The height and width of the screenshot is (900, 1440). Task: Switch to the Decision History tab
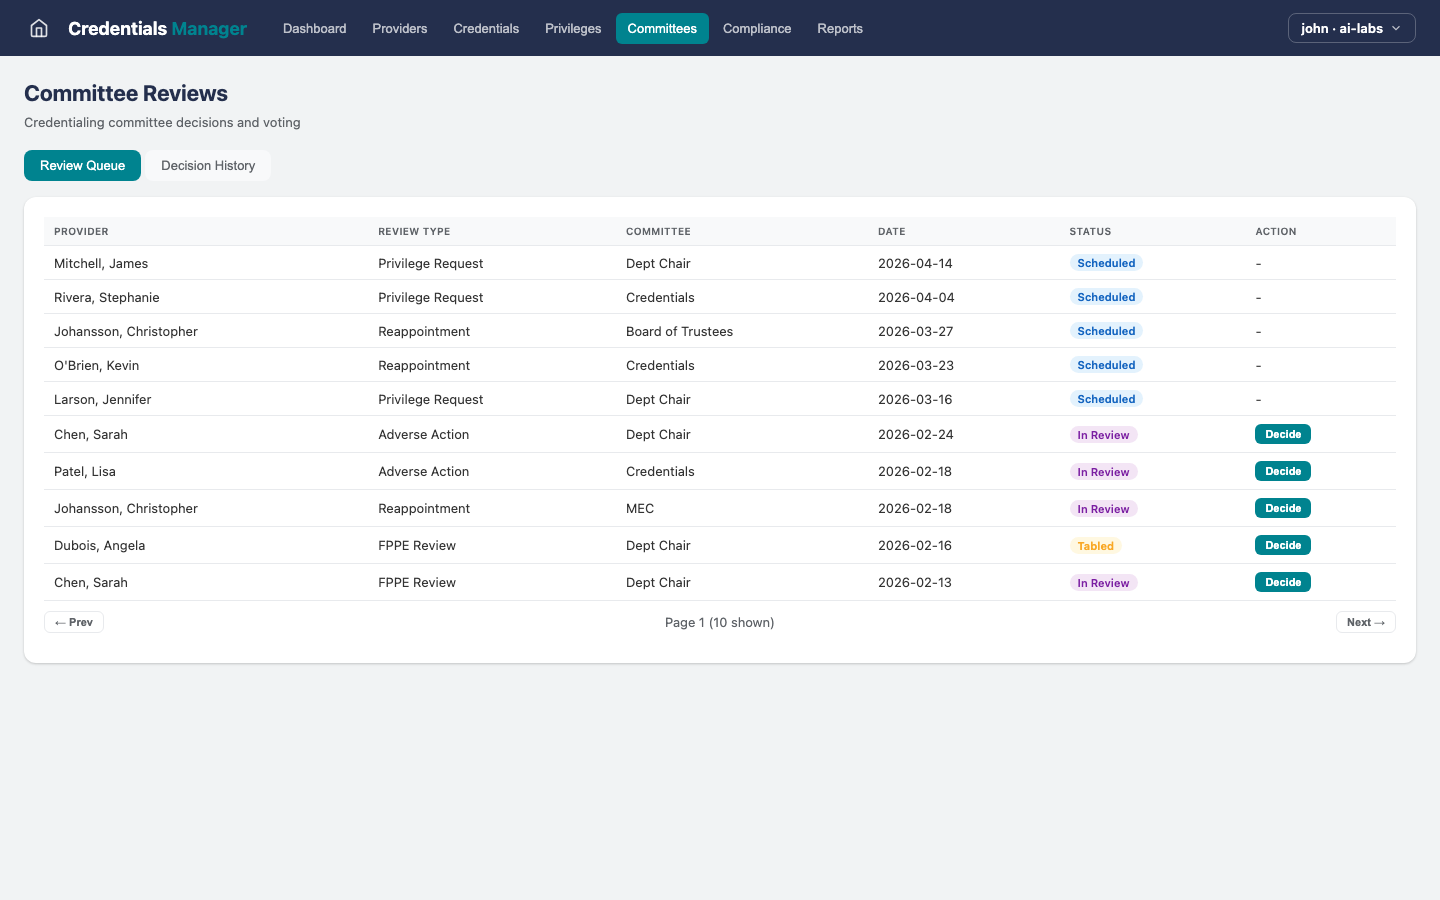208,165
